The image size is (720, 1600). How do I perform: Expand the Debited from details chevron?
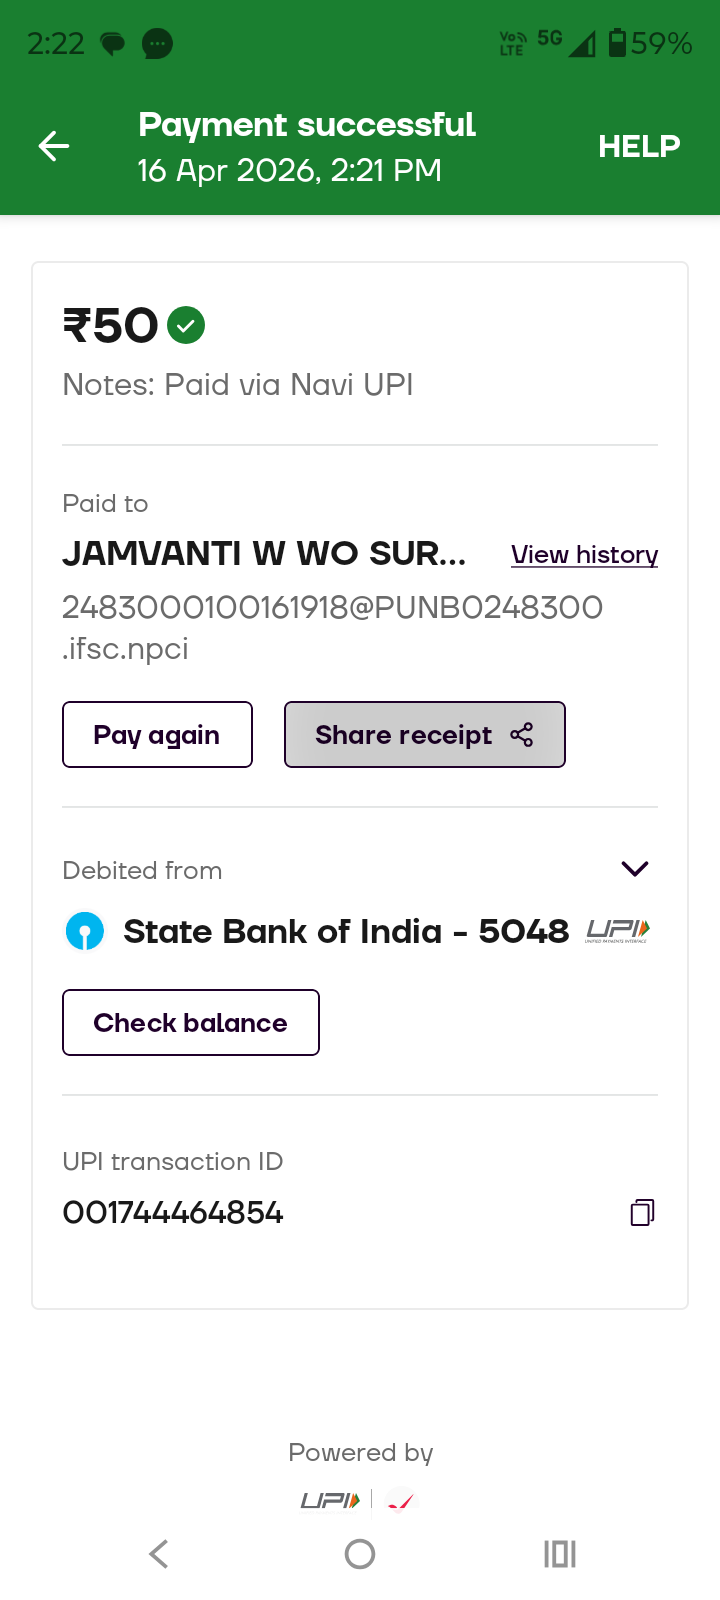pyautogui.click(x=635, y=868)
